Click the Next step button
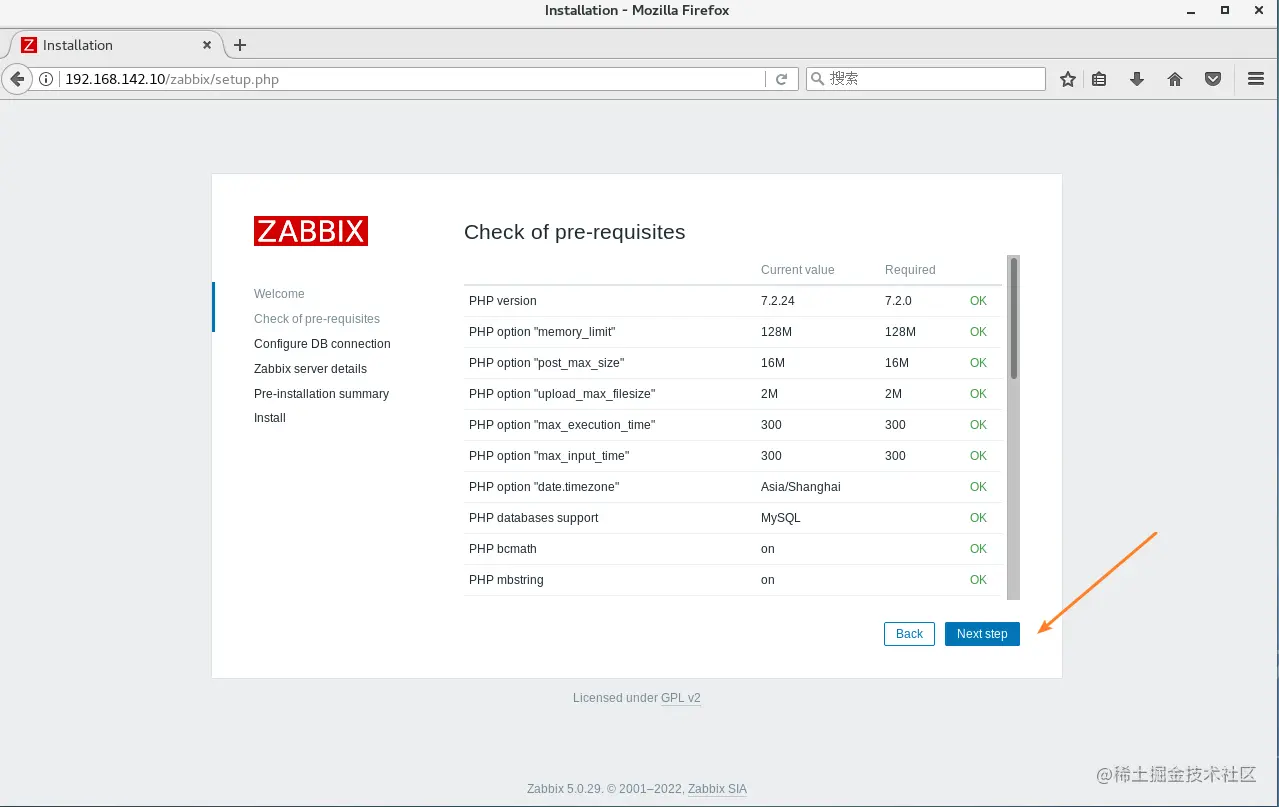 982,634
